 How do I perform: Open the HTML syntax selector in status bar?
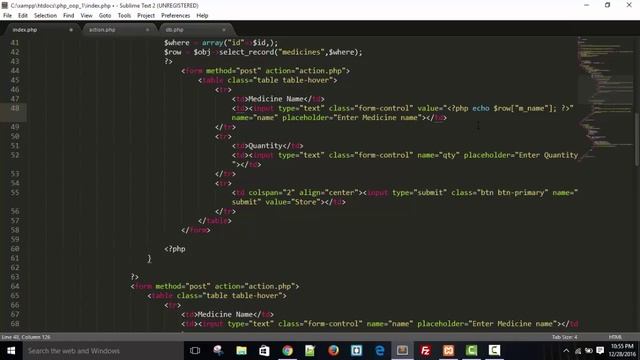click(615, 337)
